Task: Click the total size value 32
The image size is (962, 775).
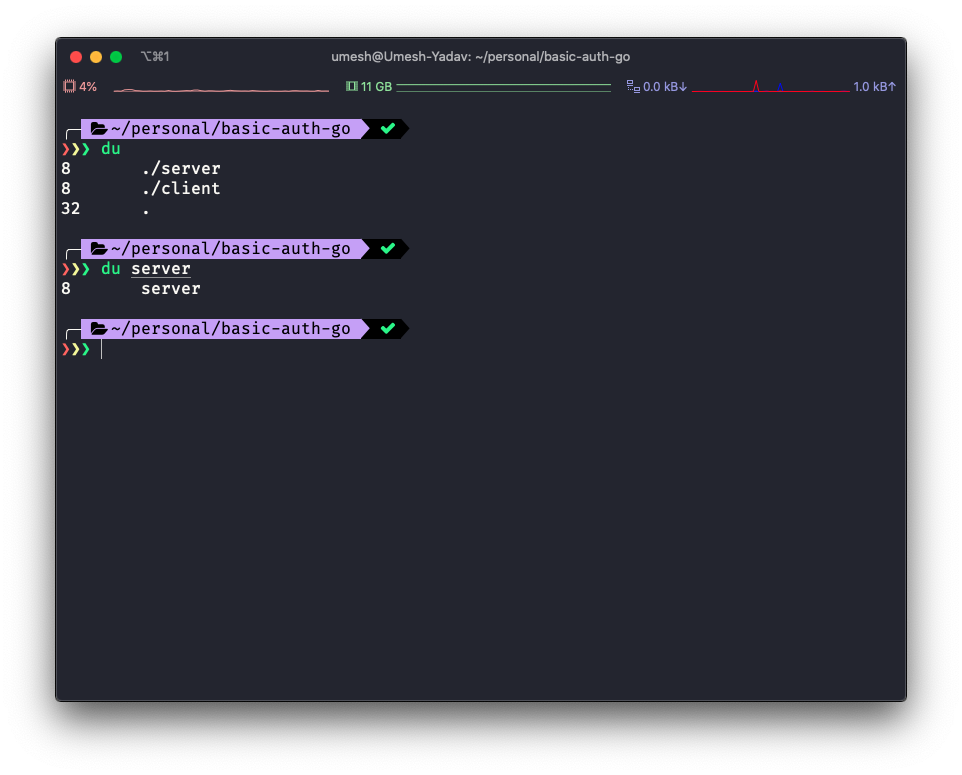Action: [x=70, y=208]
